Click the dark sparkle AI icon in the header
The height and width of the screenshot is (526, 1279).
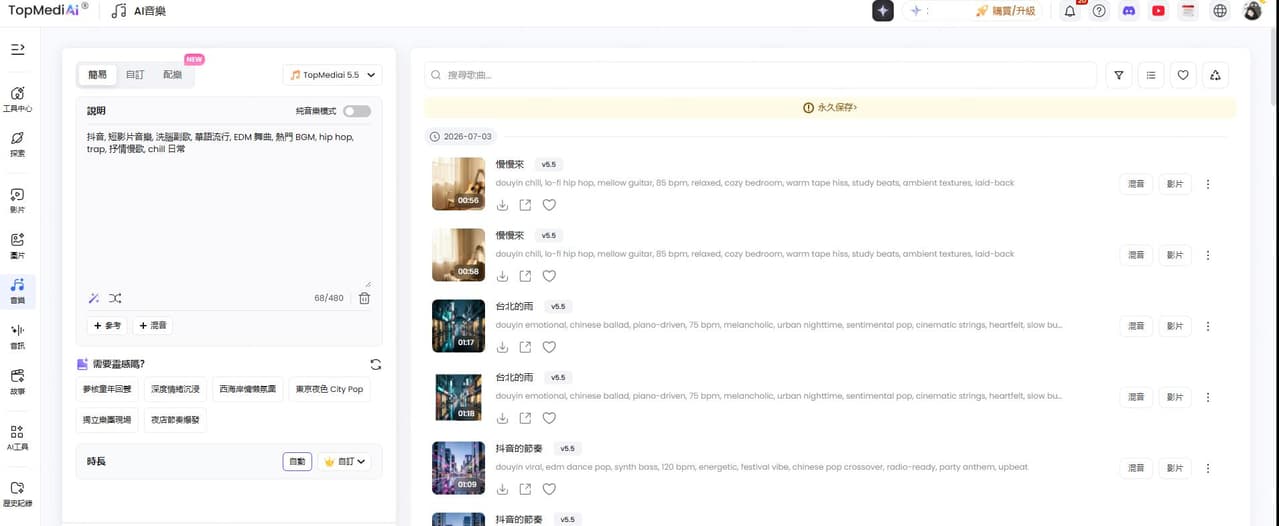(x=882, y=11)
